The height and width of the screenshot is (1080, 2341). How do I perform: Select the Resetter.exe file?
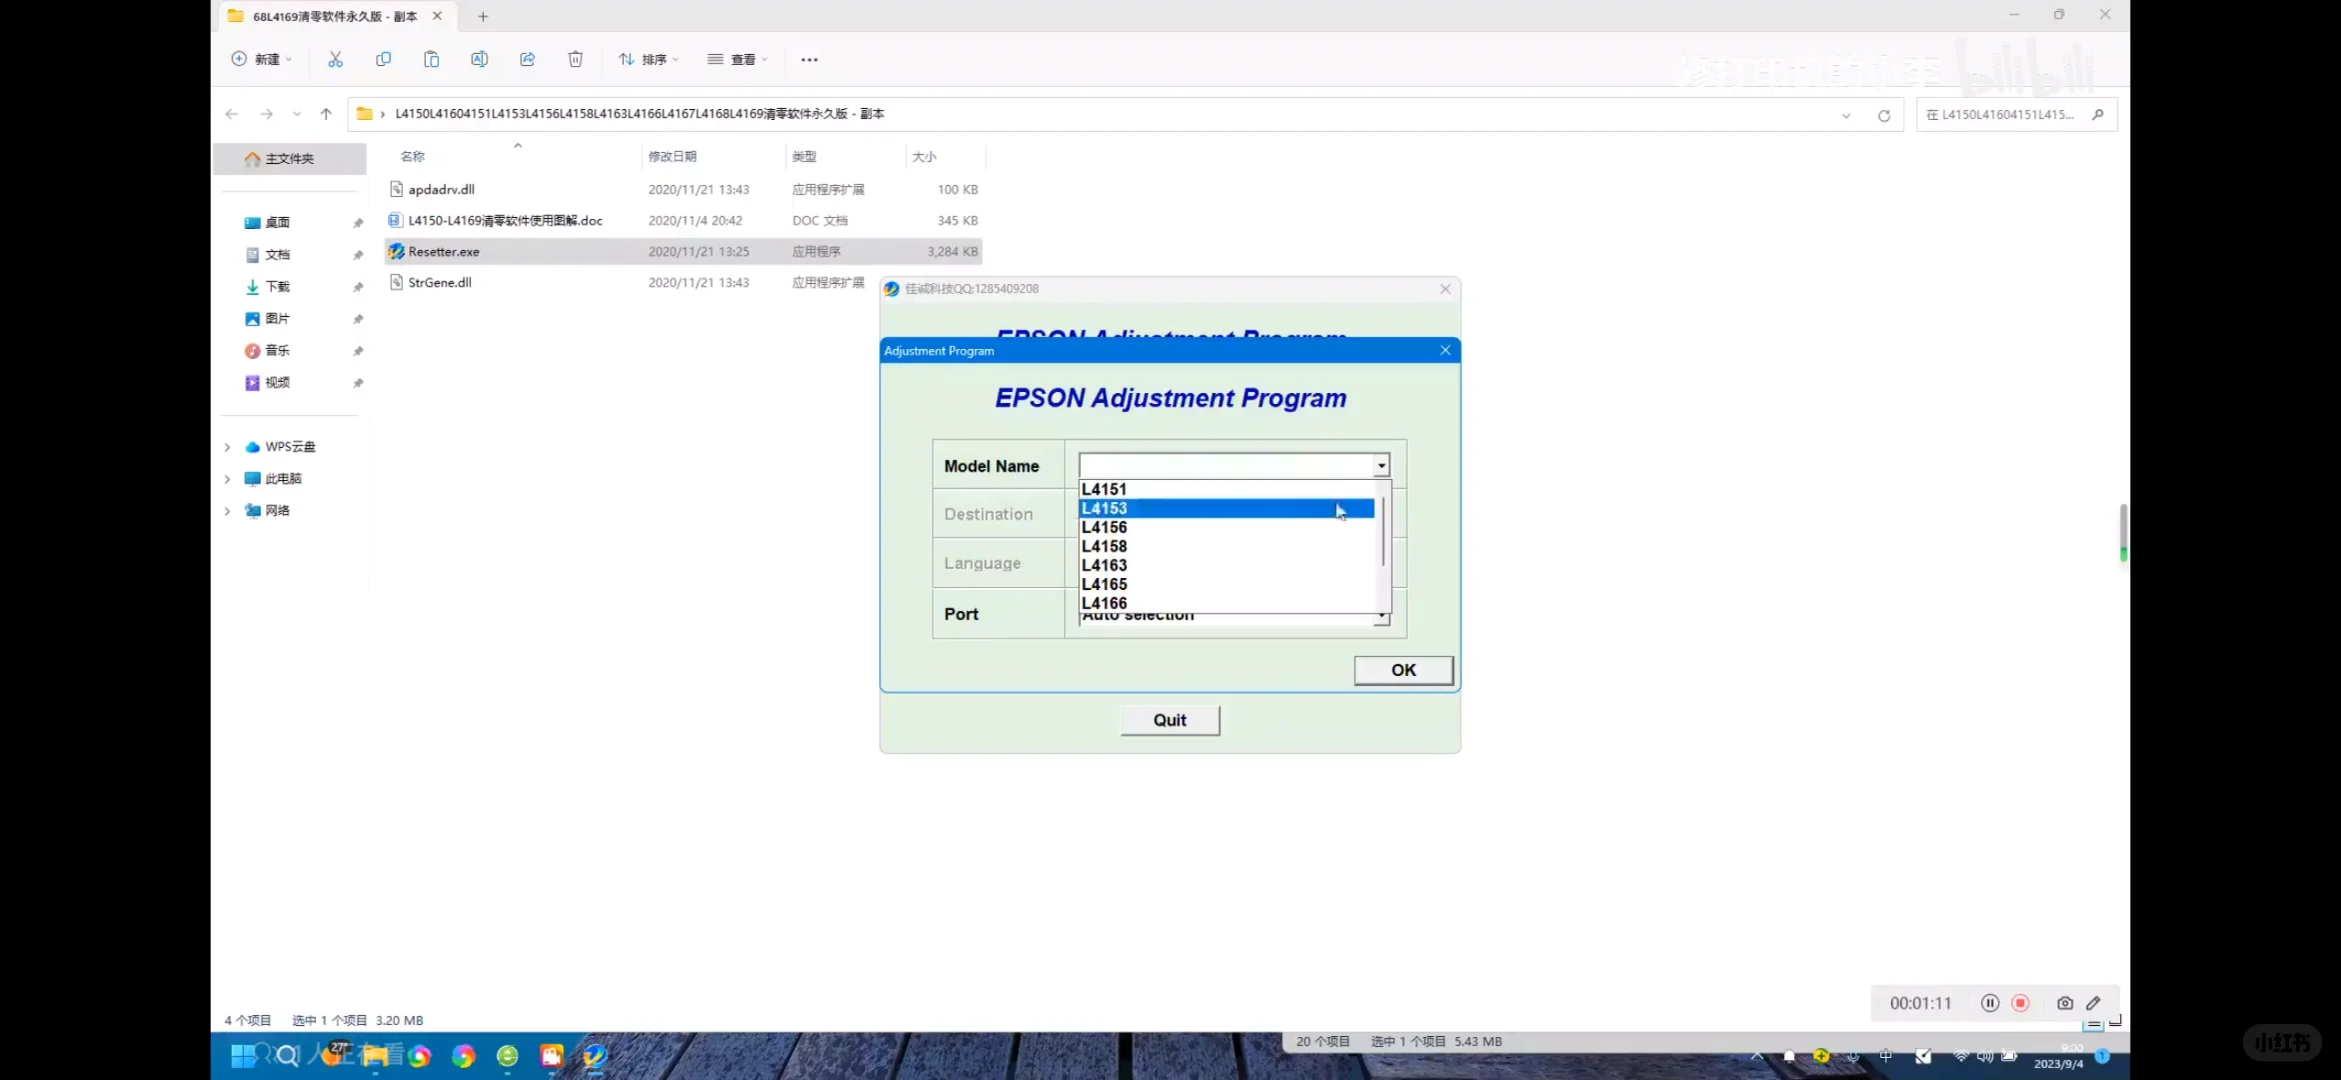coord(444,252)
